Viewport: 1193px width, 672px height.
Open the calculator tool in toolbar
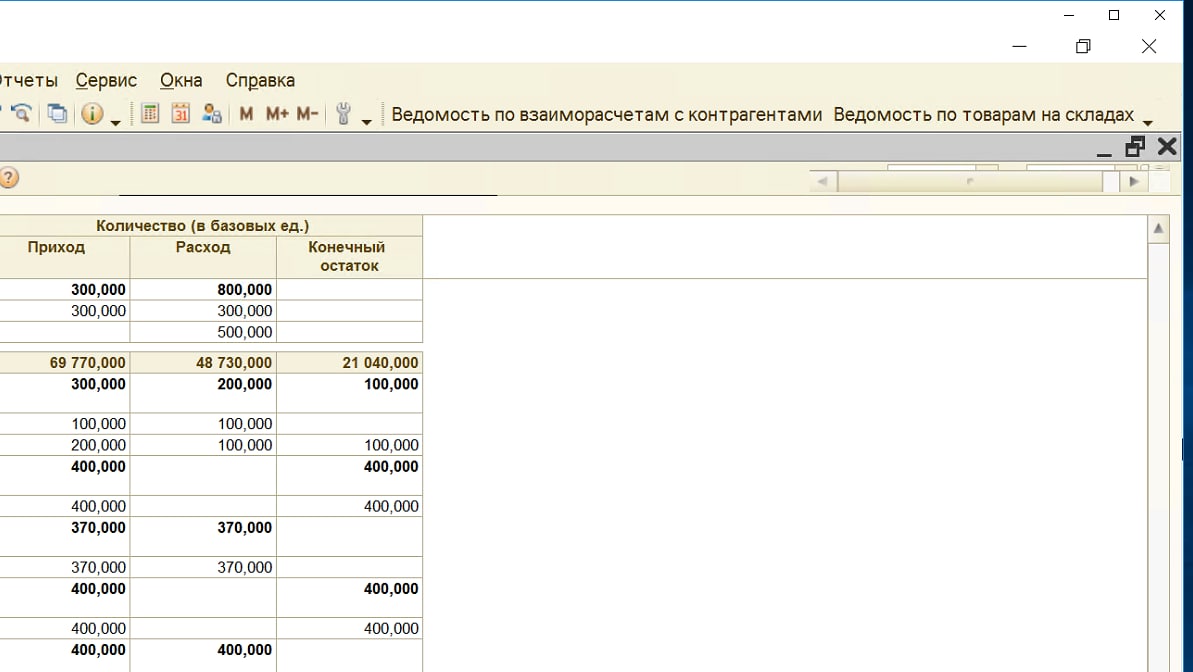(150, 114)
